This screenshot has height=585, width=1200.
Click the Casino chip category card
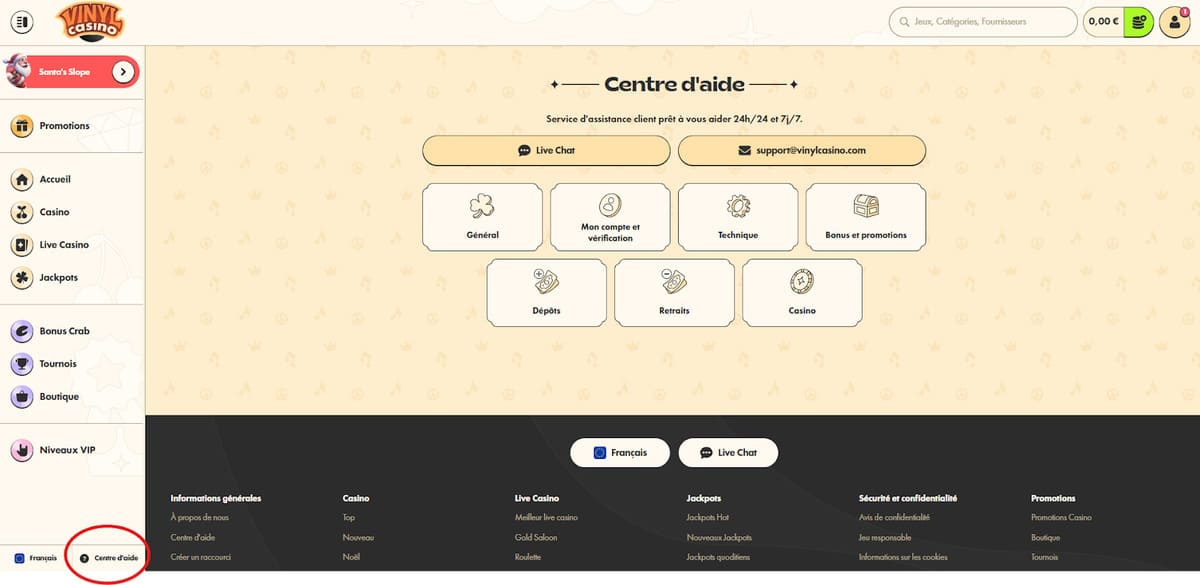802,292
